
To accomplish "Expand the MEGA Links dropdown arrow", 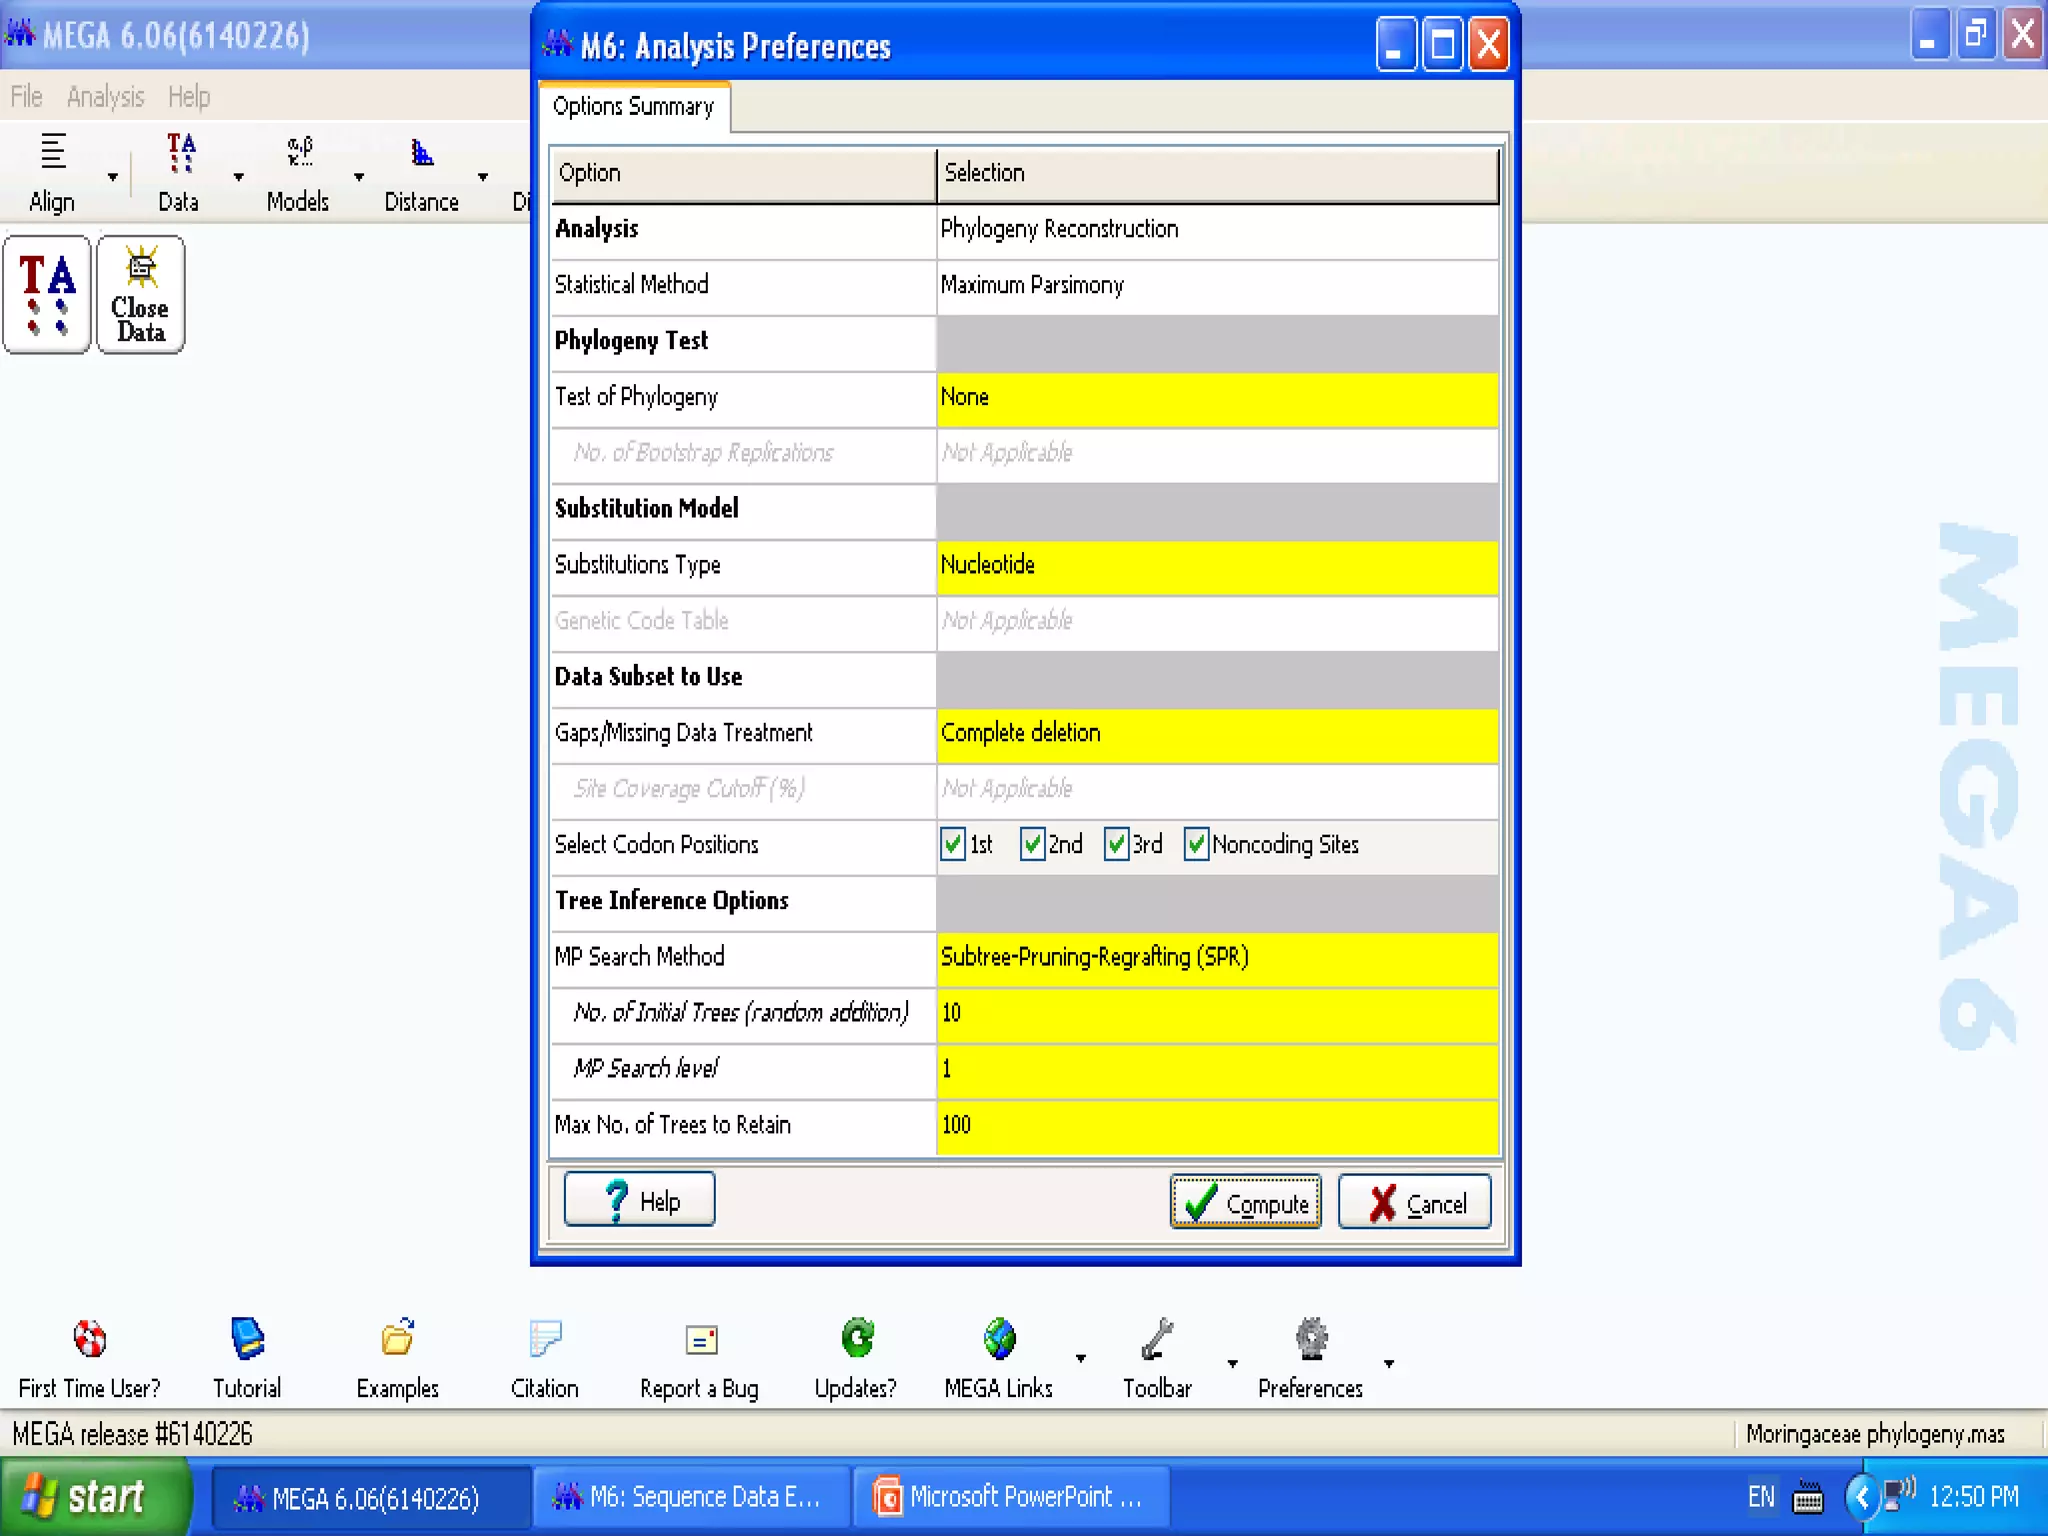I will [x=1080, y=1358].
